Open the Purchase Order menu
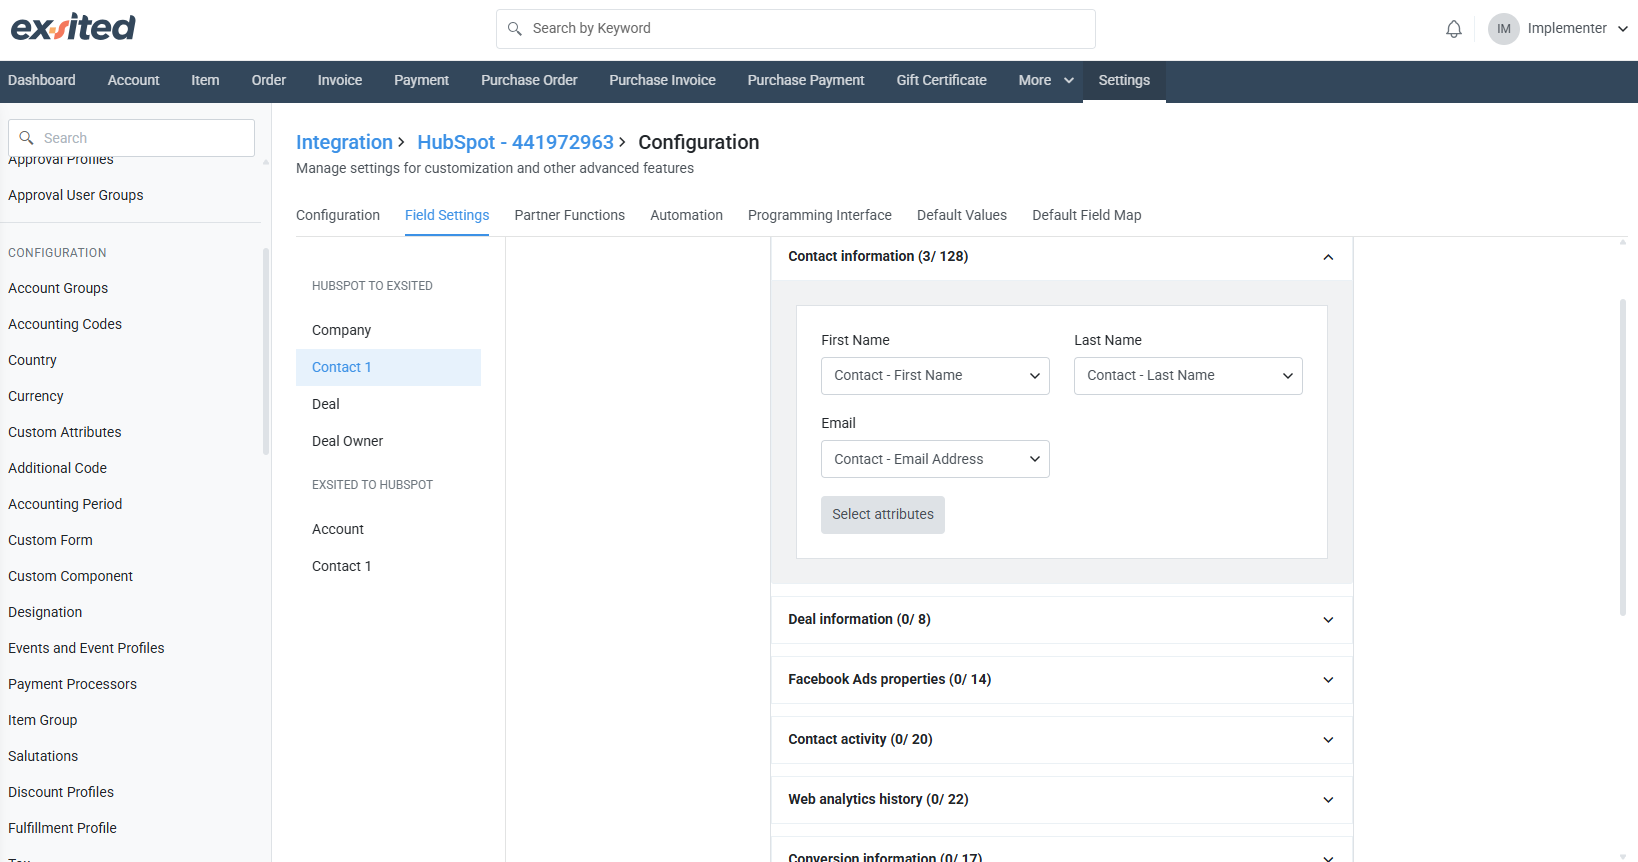1638x862 pixels. pos(529,80)
